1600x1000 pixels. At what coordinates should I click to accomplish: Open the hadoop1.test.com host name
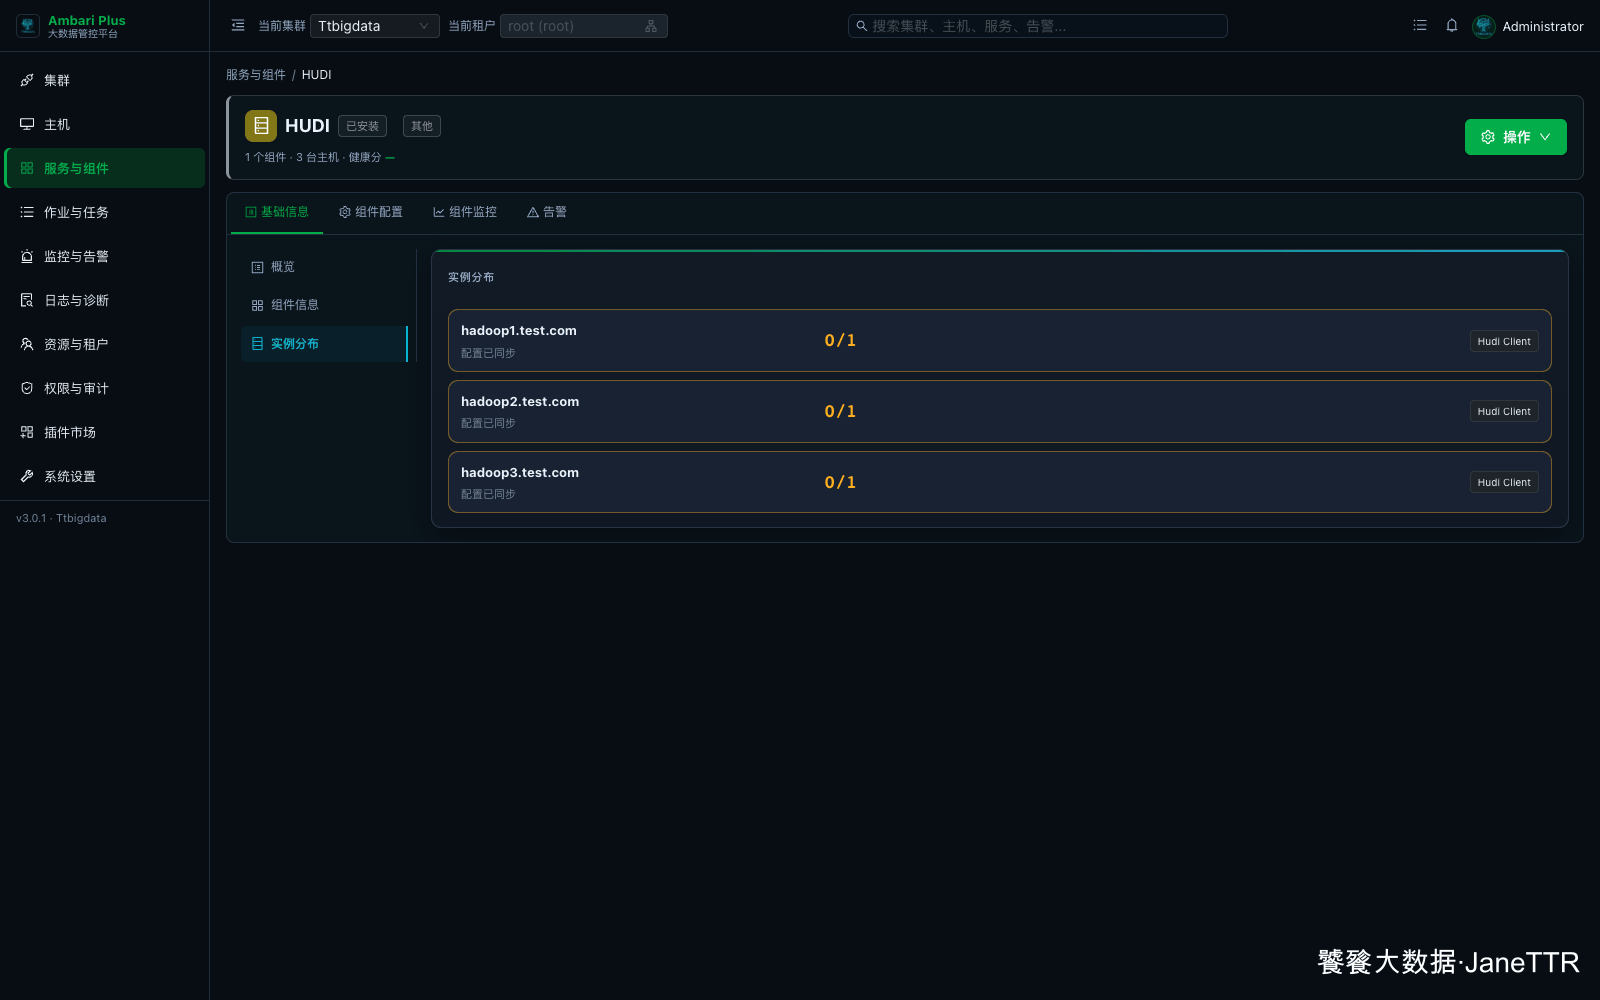coord(519,331)
